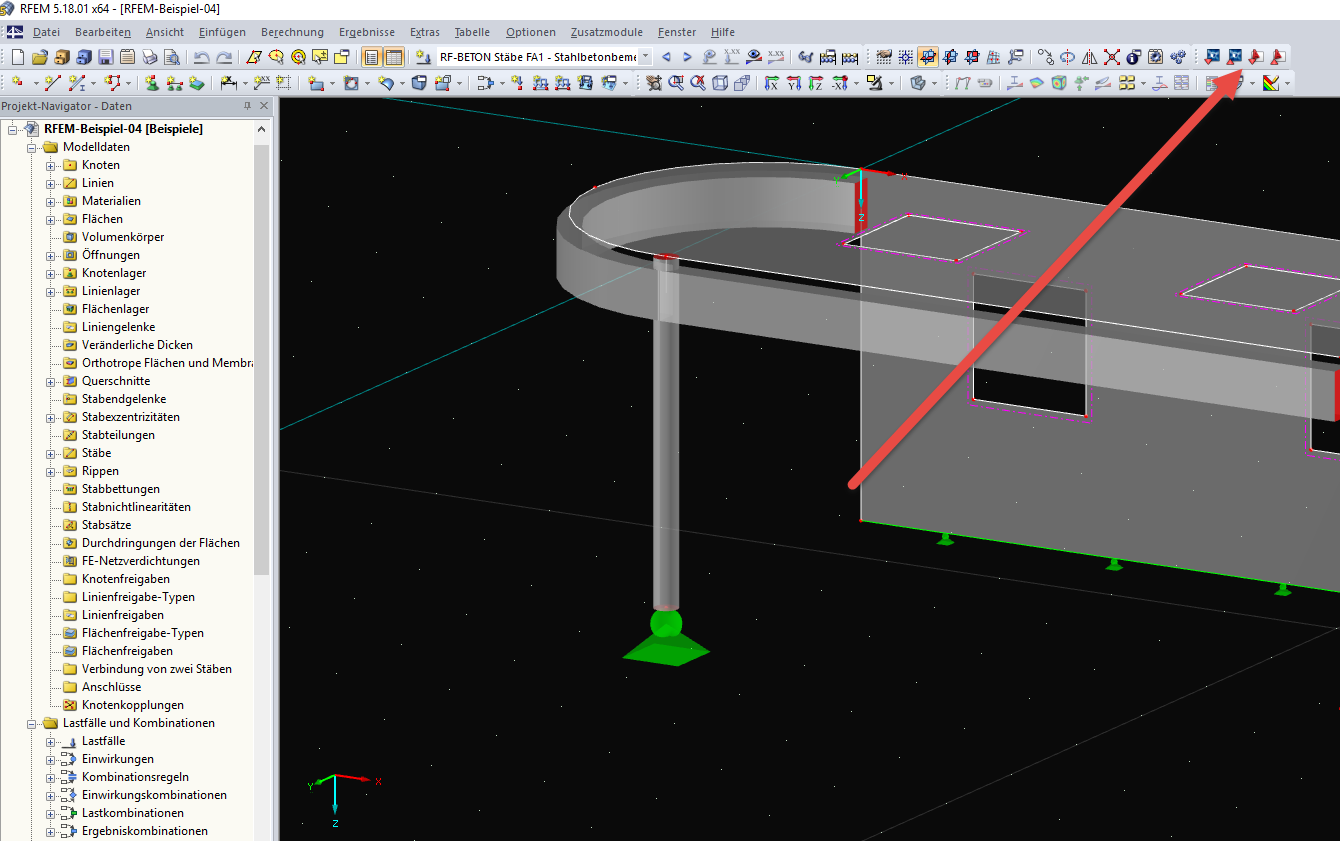Print the current graphic

[148, 56]
